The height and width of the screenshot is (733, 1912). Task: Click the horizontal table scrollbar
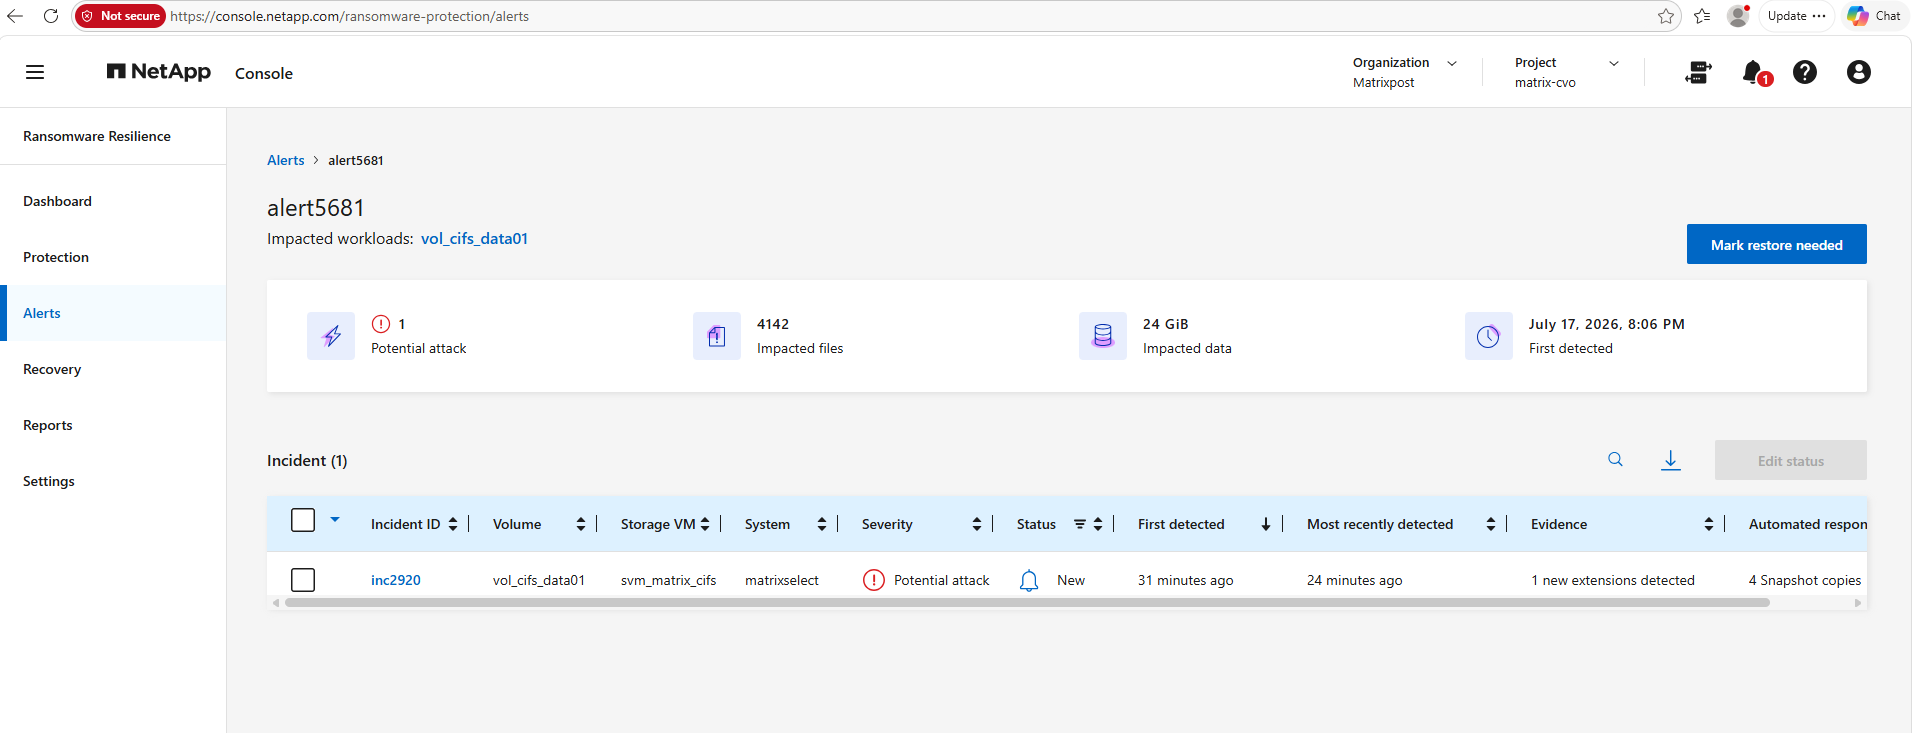pyautogui.click(x=1027, y=603)
